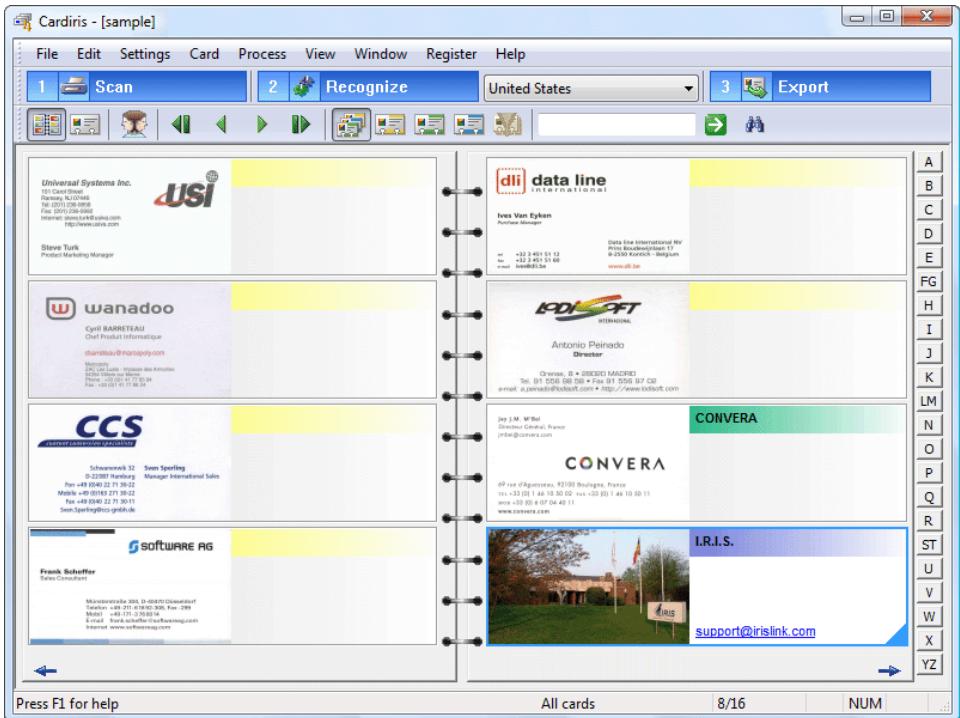Click the Recognize step button
The height and width of the screenshot is (718, 960).
368,86
